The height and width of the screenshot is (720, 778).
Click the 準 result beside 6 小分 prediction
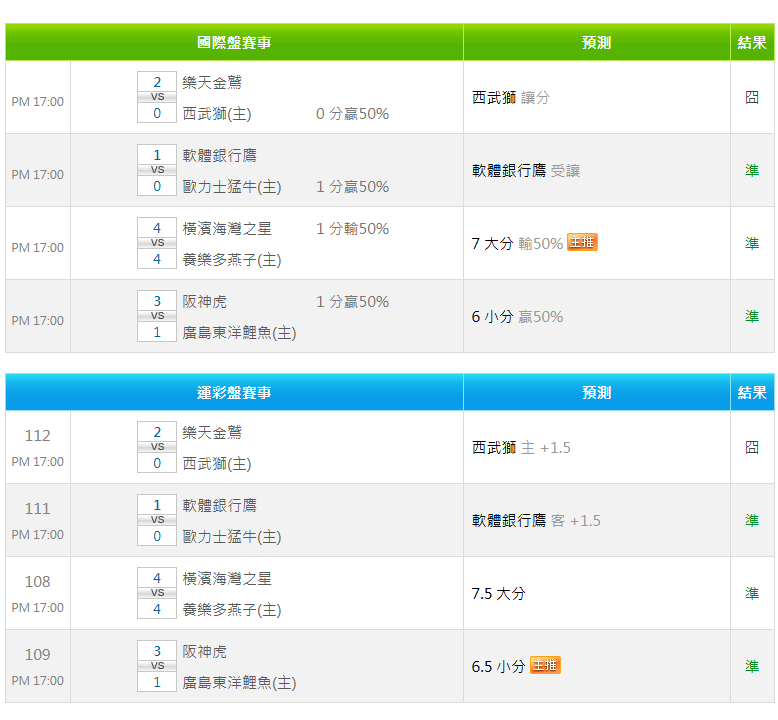click(752, 316)
